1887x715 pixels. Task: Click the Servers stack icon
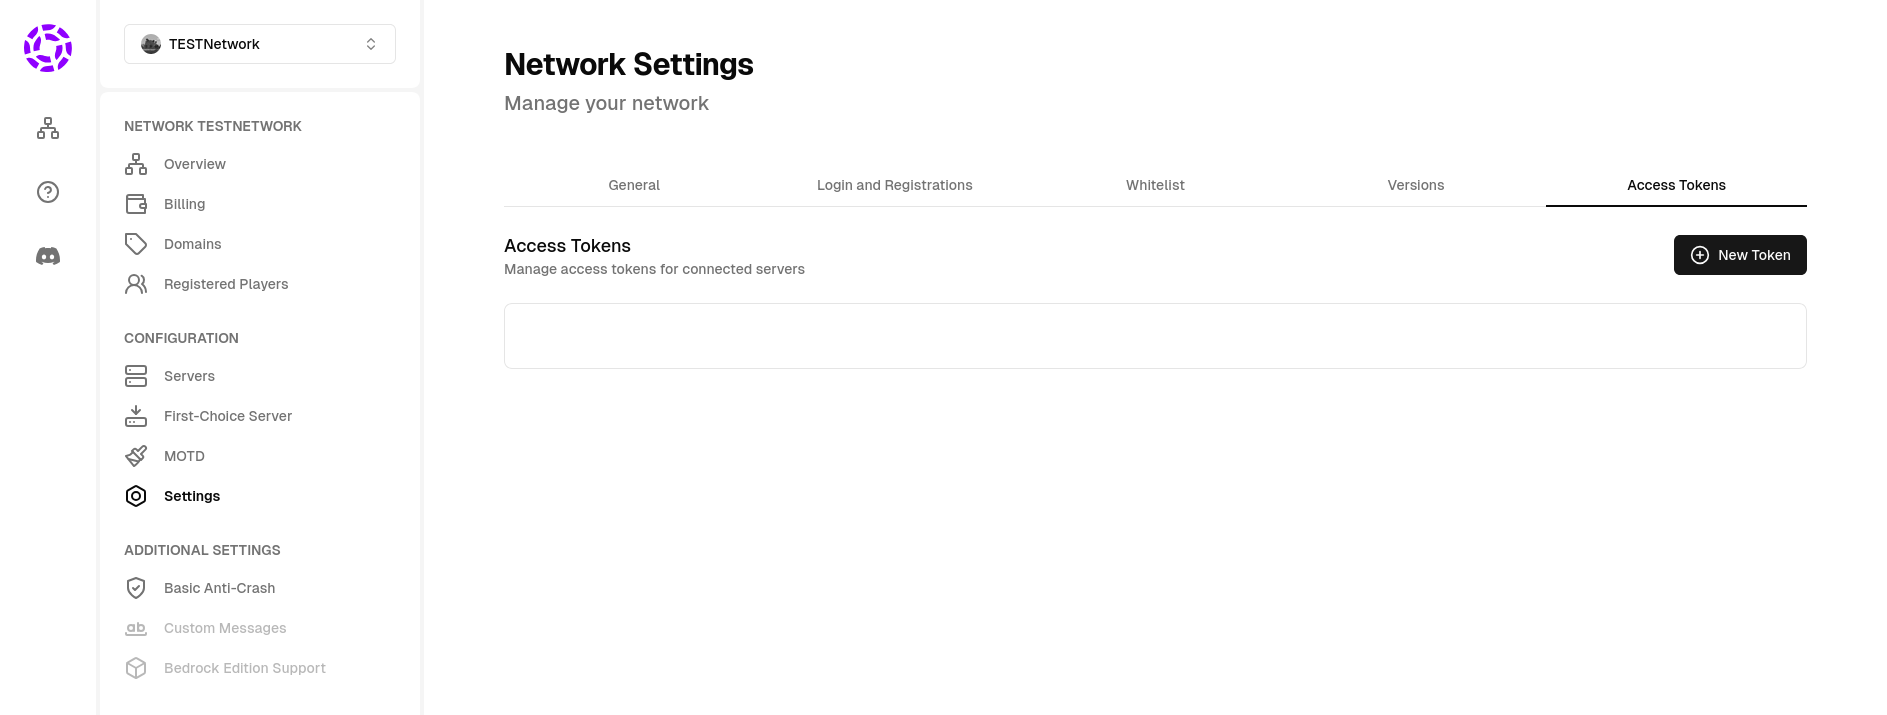coord(136,376)
